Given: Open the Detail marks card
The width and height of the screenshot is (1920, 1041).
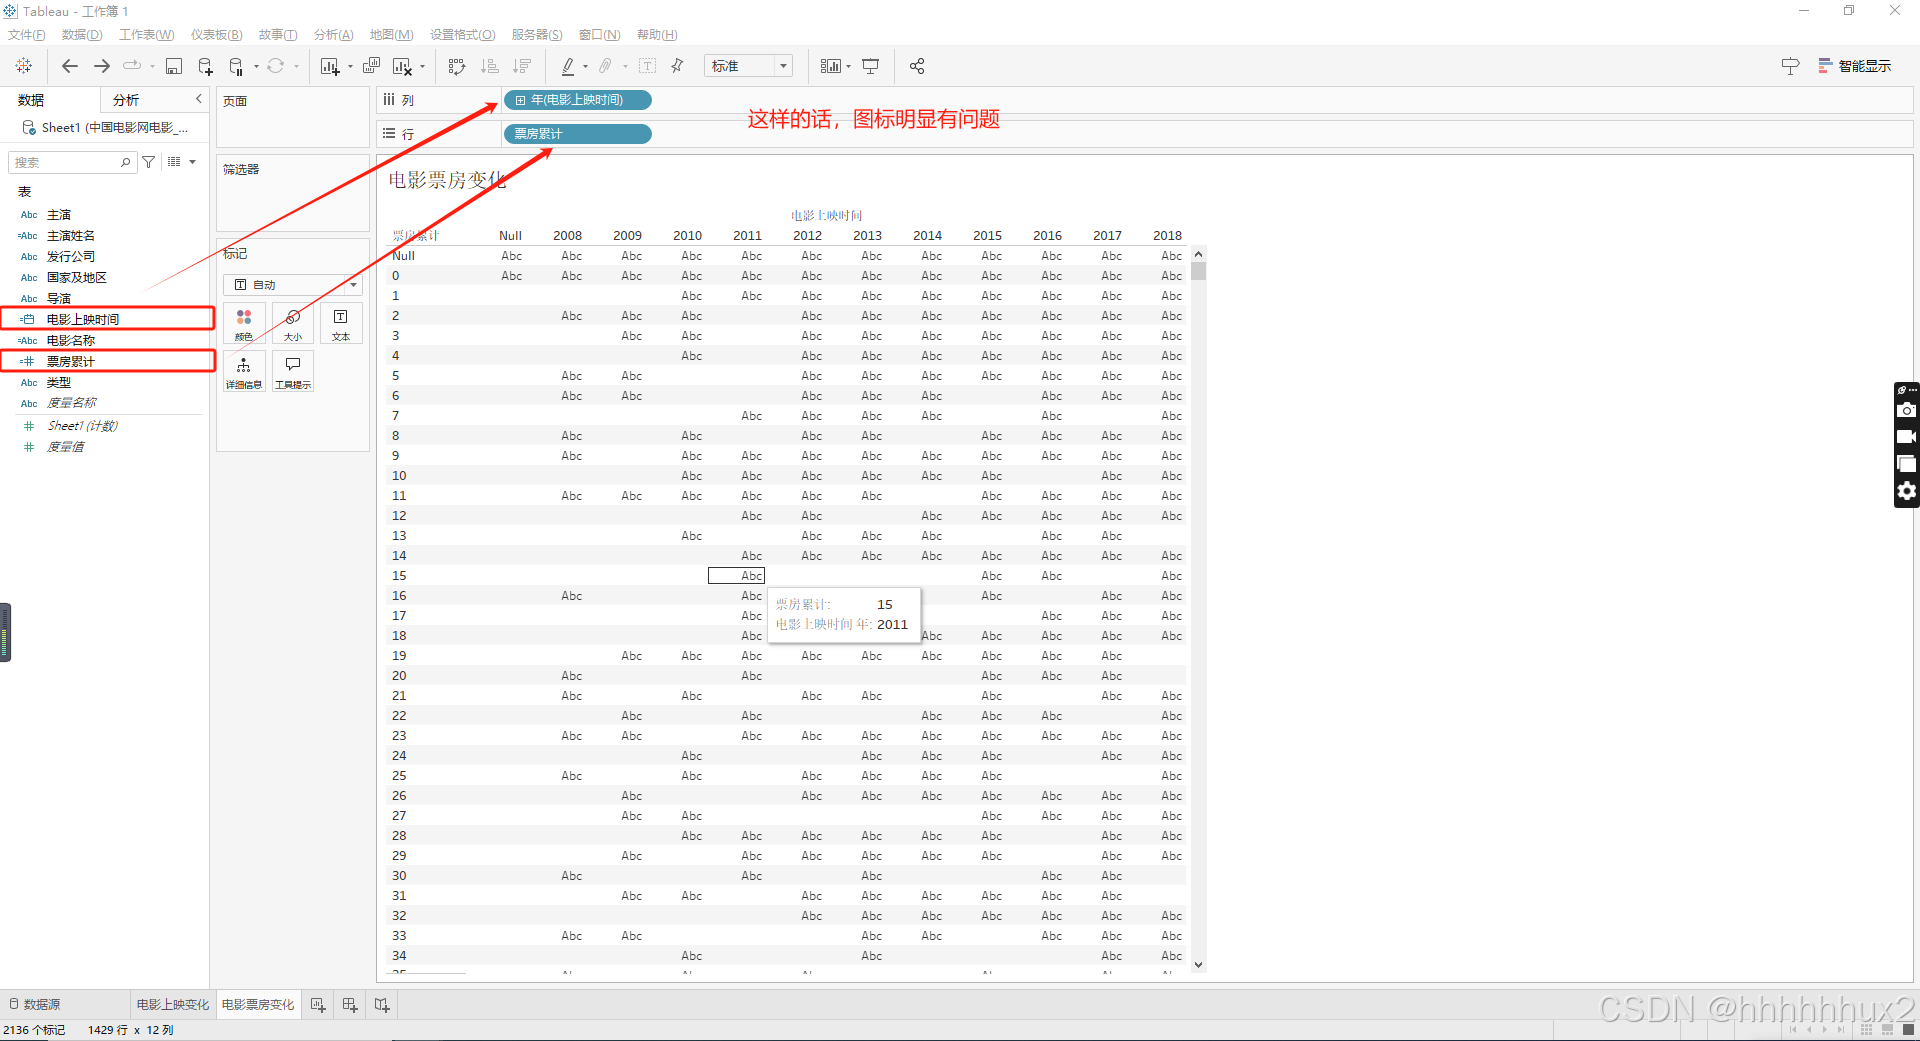Looking at the screenshot, I should pyautogui.click(x=244, y=371).
